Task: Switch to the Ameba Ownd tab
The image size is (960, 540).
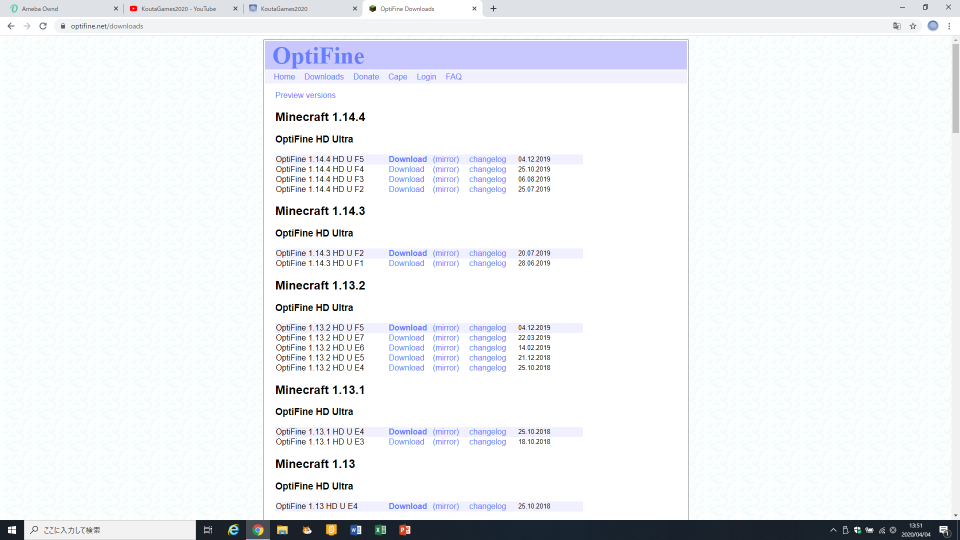Action: [61, 9]
